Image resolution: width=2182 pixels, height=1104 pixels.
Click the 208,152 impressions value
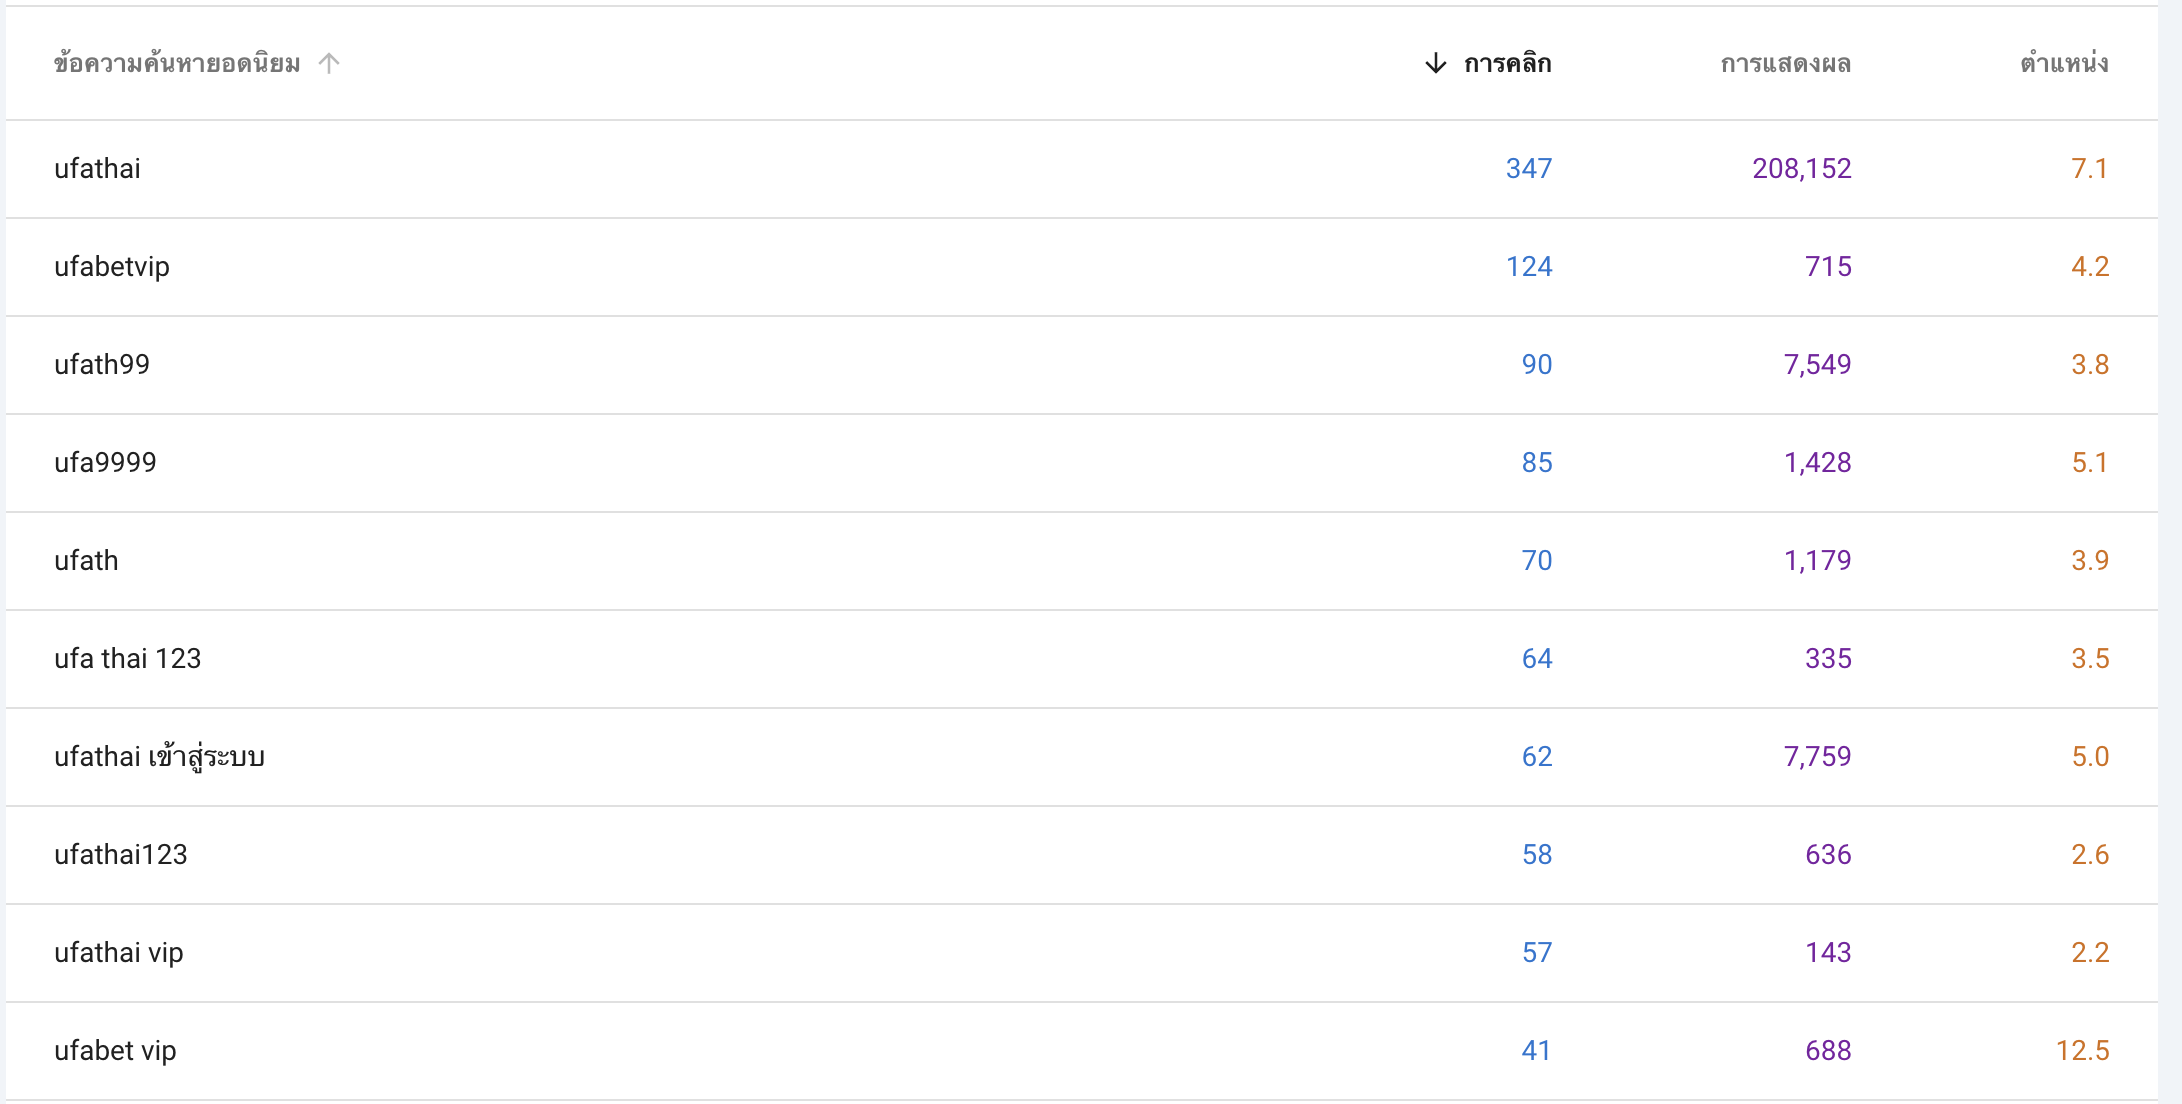(1802, 168)
